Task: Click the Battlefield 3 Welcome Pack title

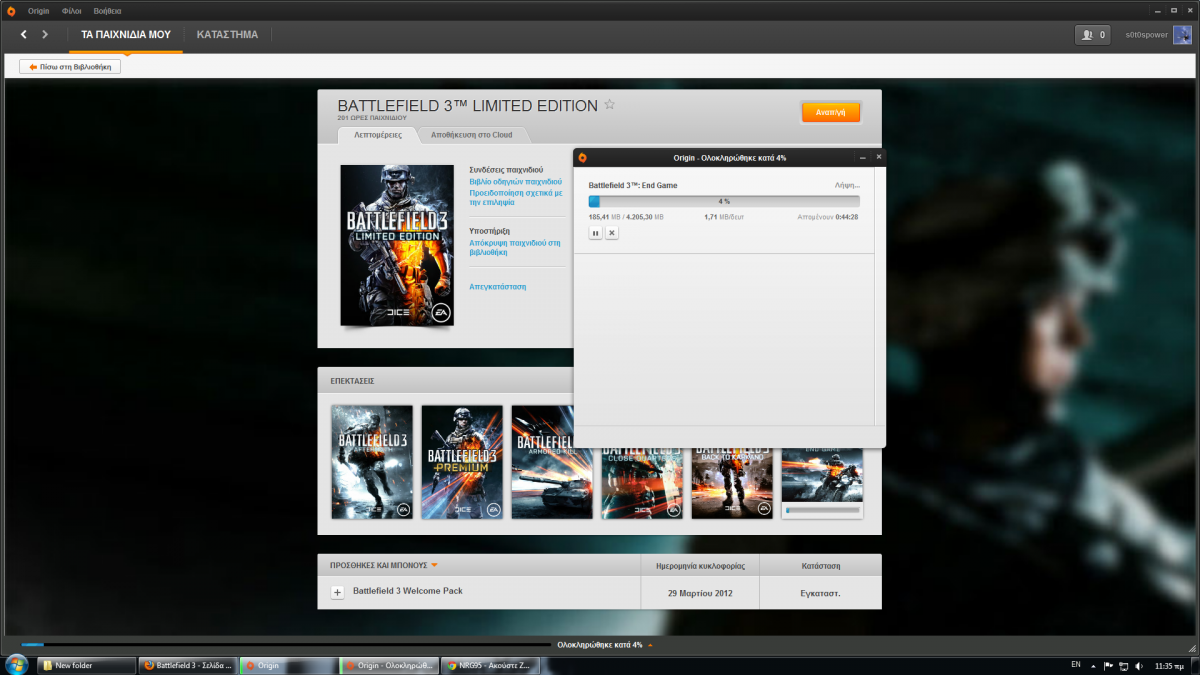Action: (408, 591)
